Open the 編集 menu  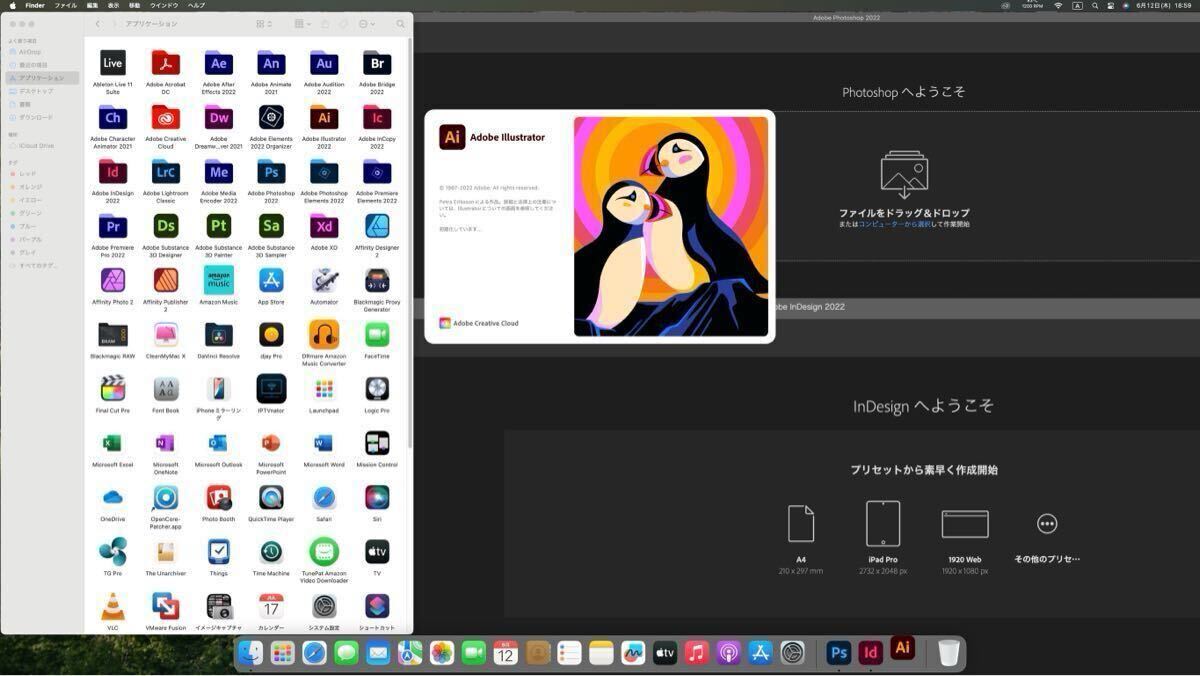point(92,5)
